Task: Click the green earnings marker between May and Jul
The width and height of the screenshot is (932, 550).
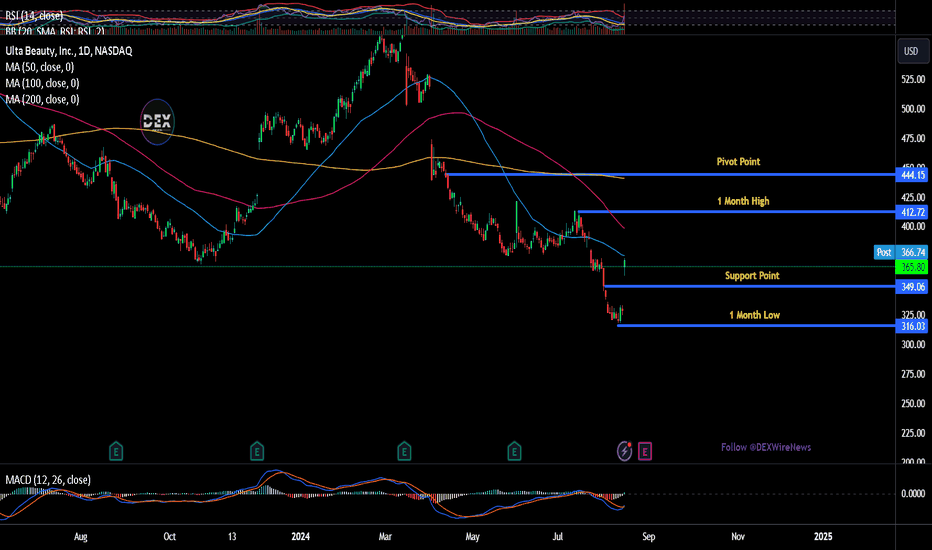Action: (514, 451)
